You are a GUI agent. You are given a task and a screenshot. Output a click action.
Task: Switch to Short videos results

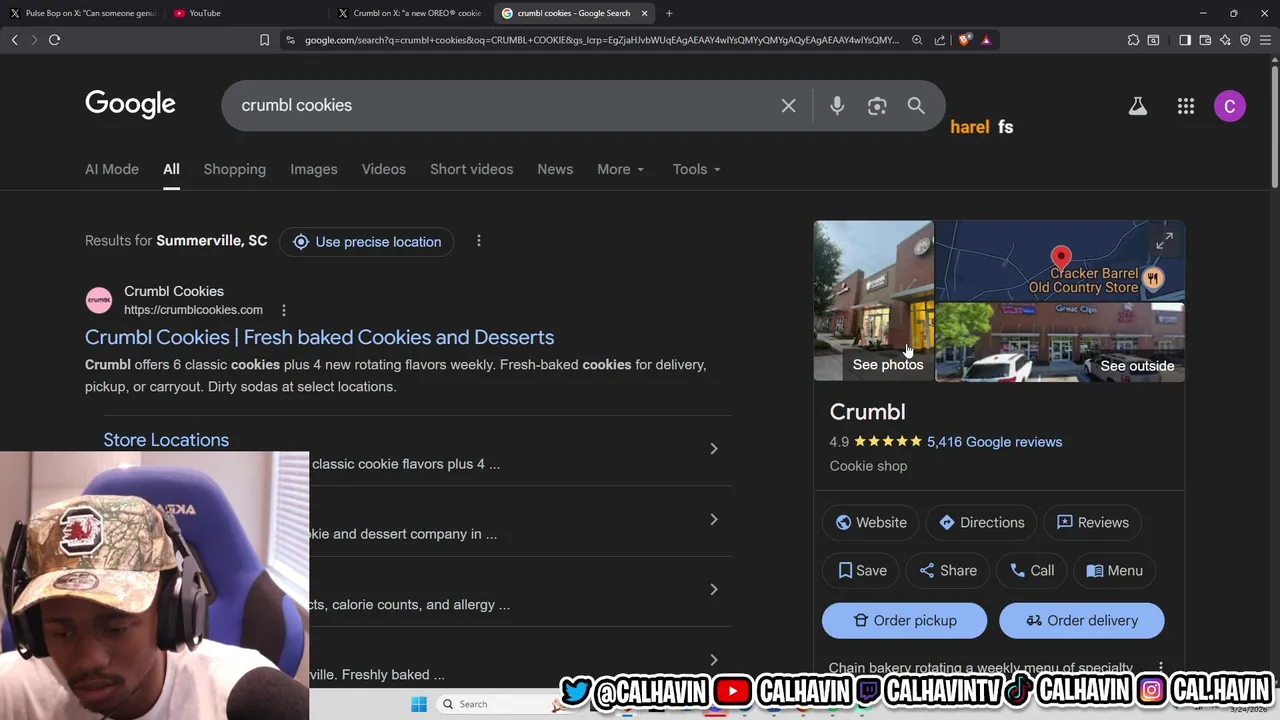point(471,169)
